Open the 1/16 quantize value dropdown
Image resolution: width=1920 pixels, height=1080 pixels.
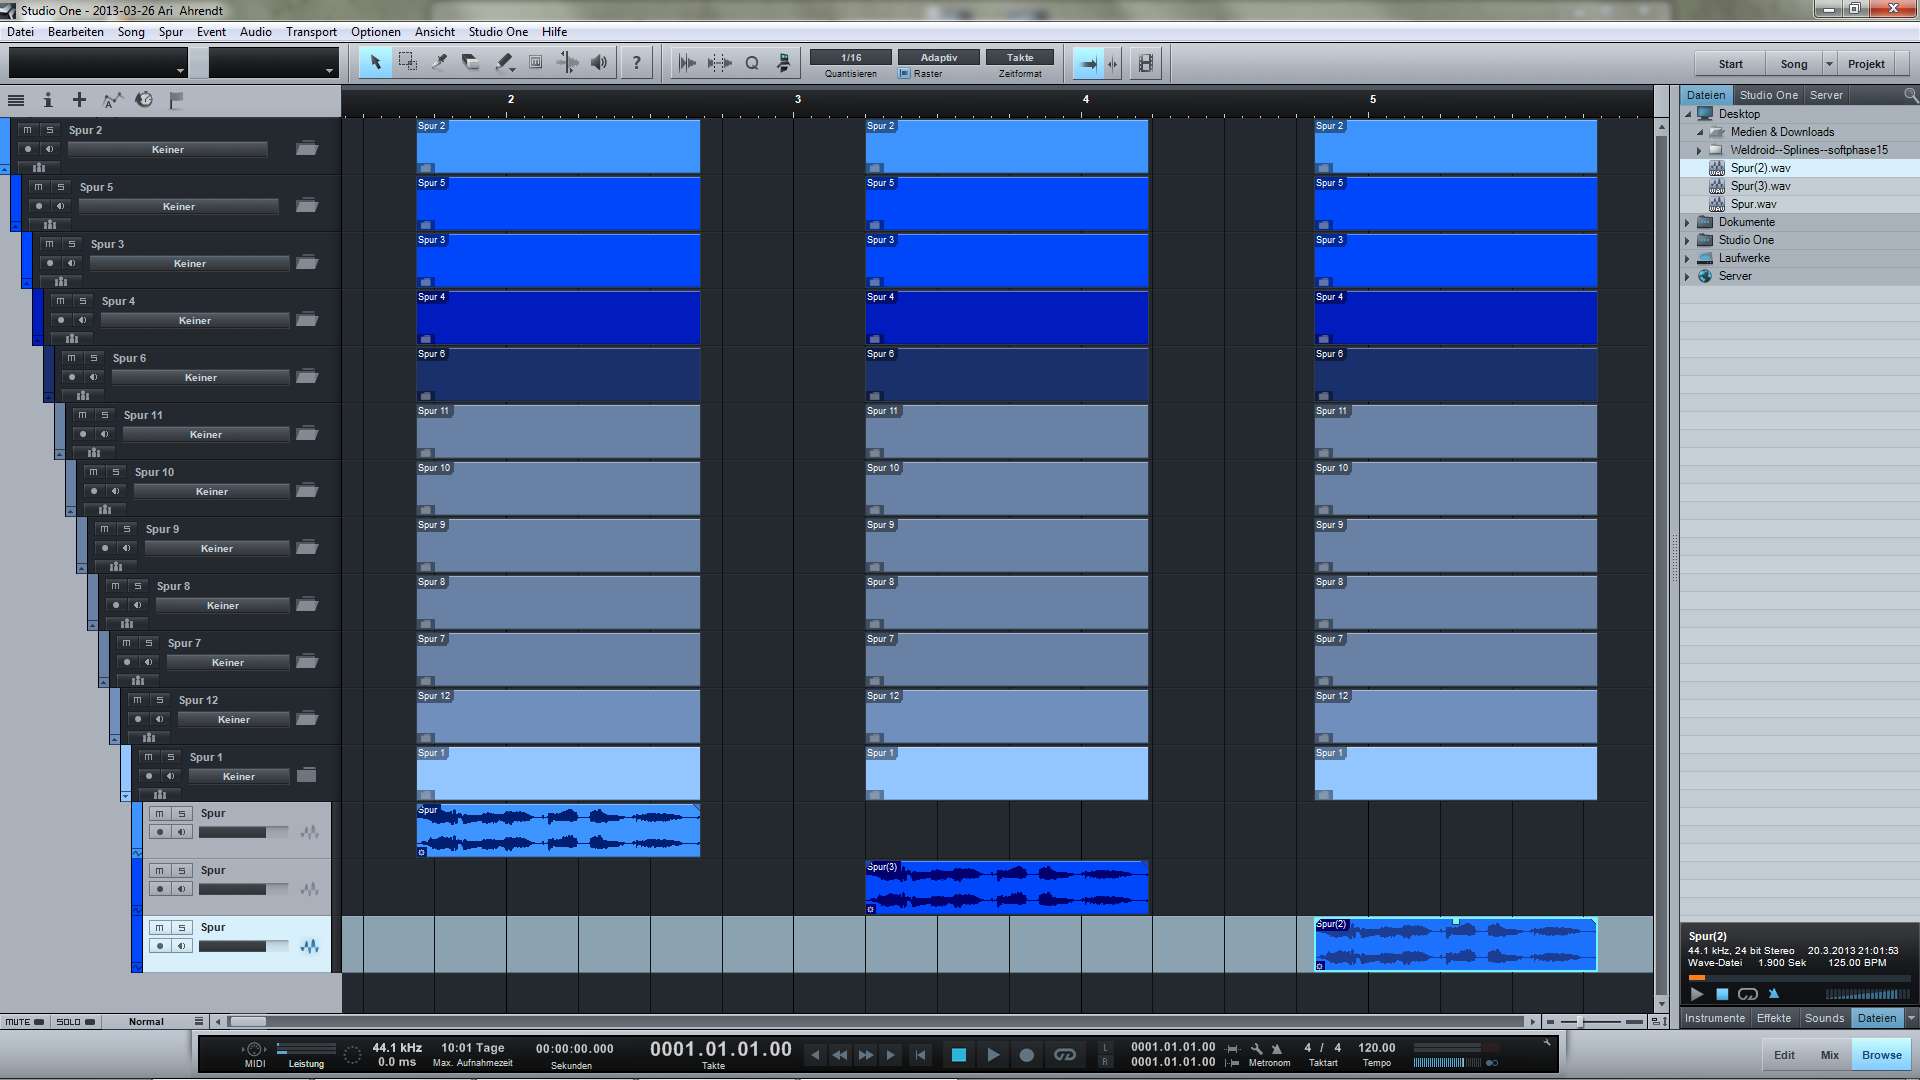pos(851,57)
